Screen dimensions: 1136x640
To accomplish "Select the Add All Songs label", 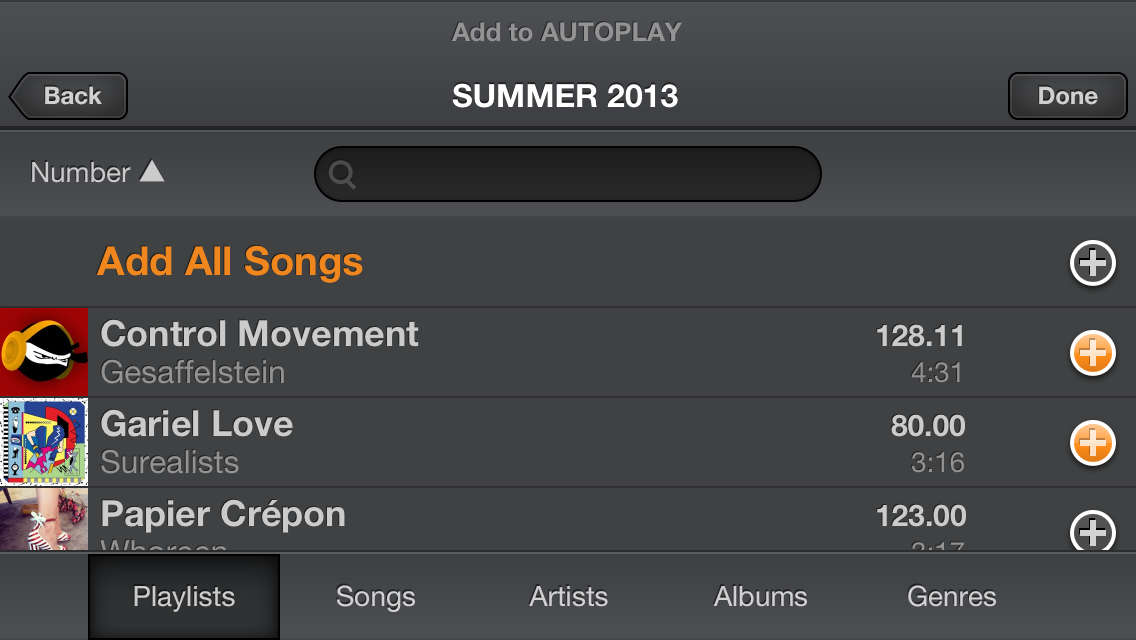I will (x=230, y=262).
